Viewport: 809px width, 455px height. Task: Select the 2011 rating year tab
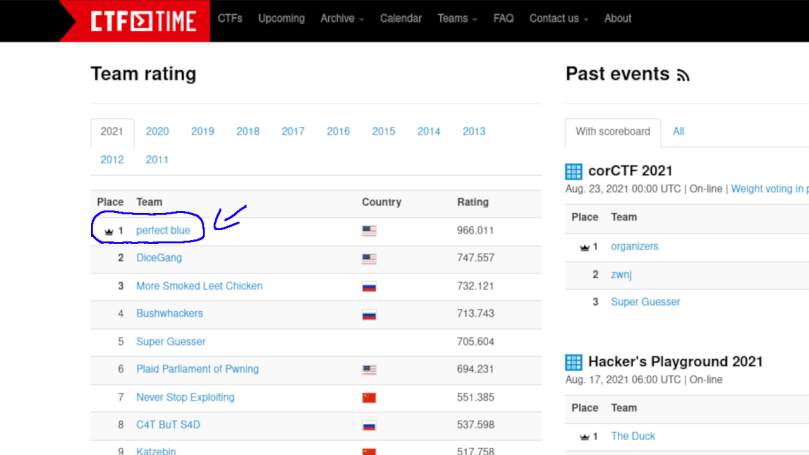tap(157, 159)
